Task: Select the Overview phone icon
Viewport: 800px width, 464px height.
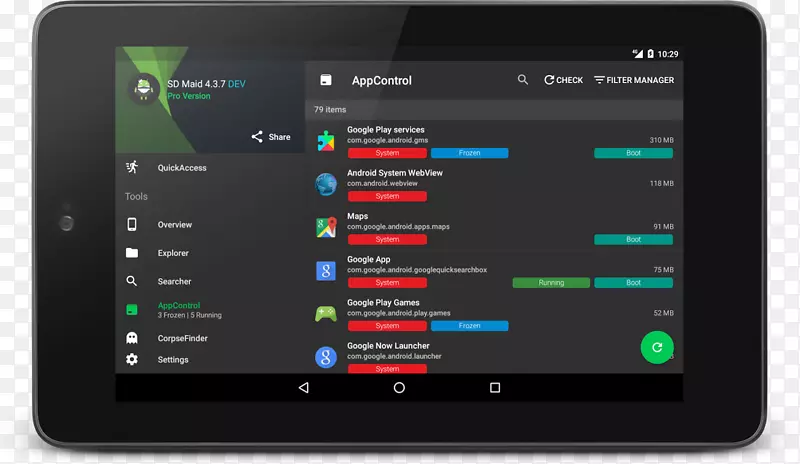Action: [x=132, y=224]
